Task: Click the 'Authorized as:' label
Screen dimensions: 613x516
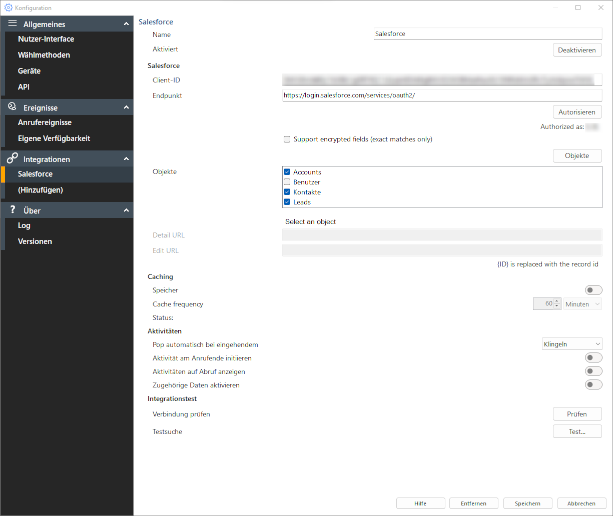Action: point(562,127)
